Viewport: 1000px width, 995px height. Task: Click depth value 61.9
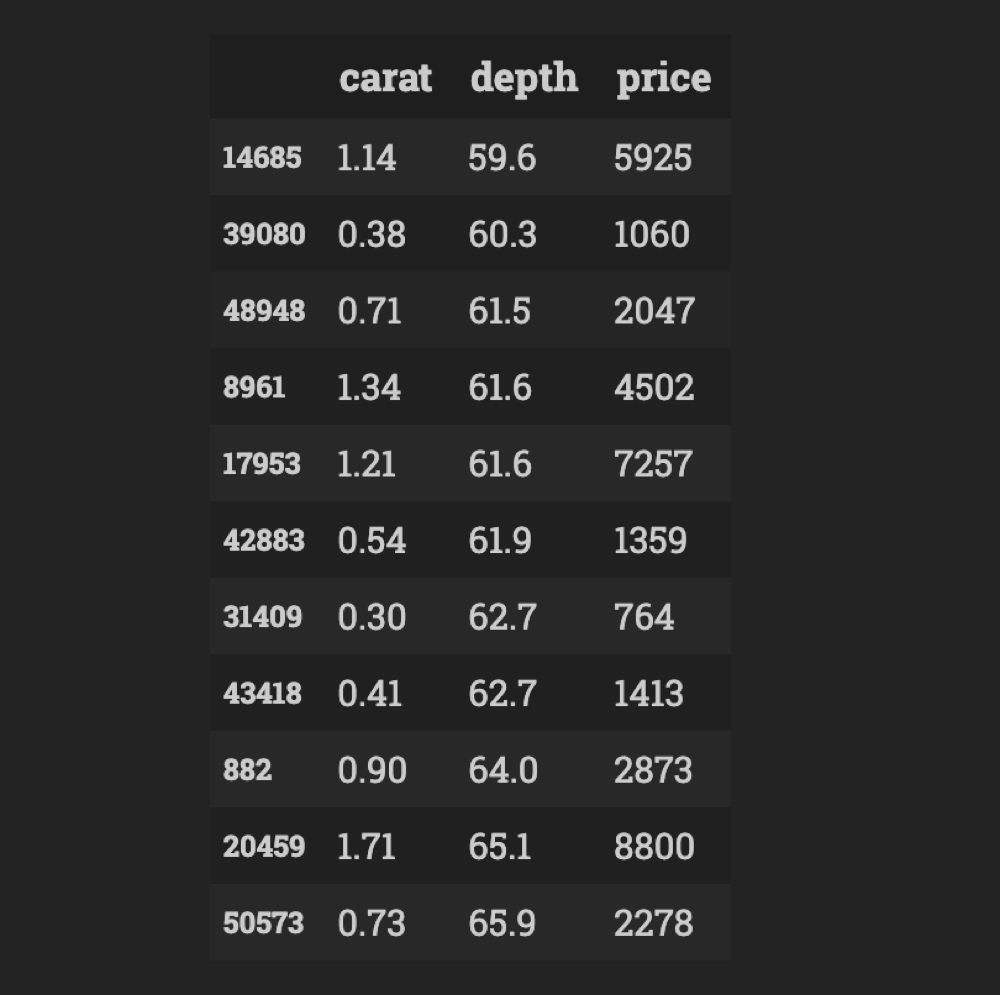(x=499, y=540)
